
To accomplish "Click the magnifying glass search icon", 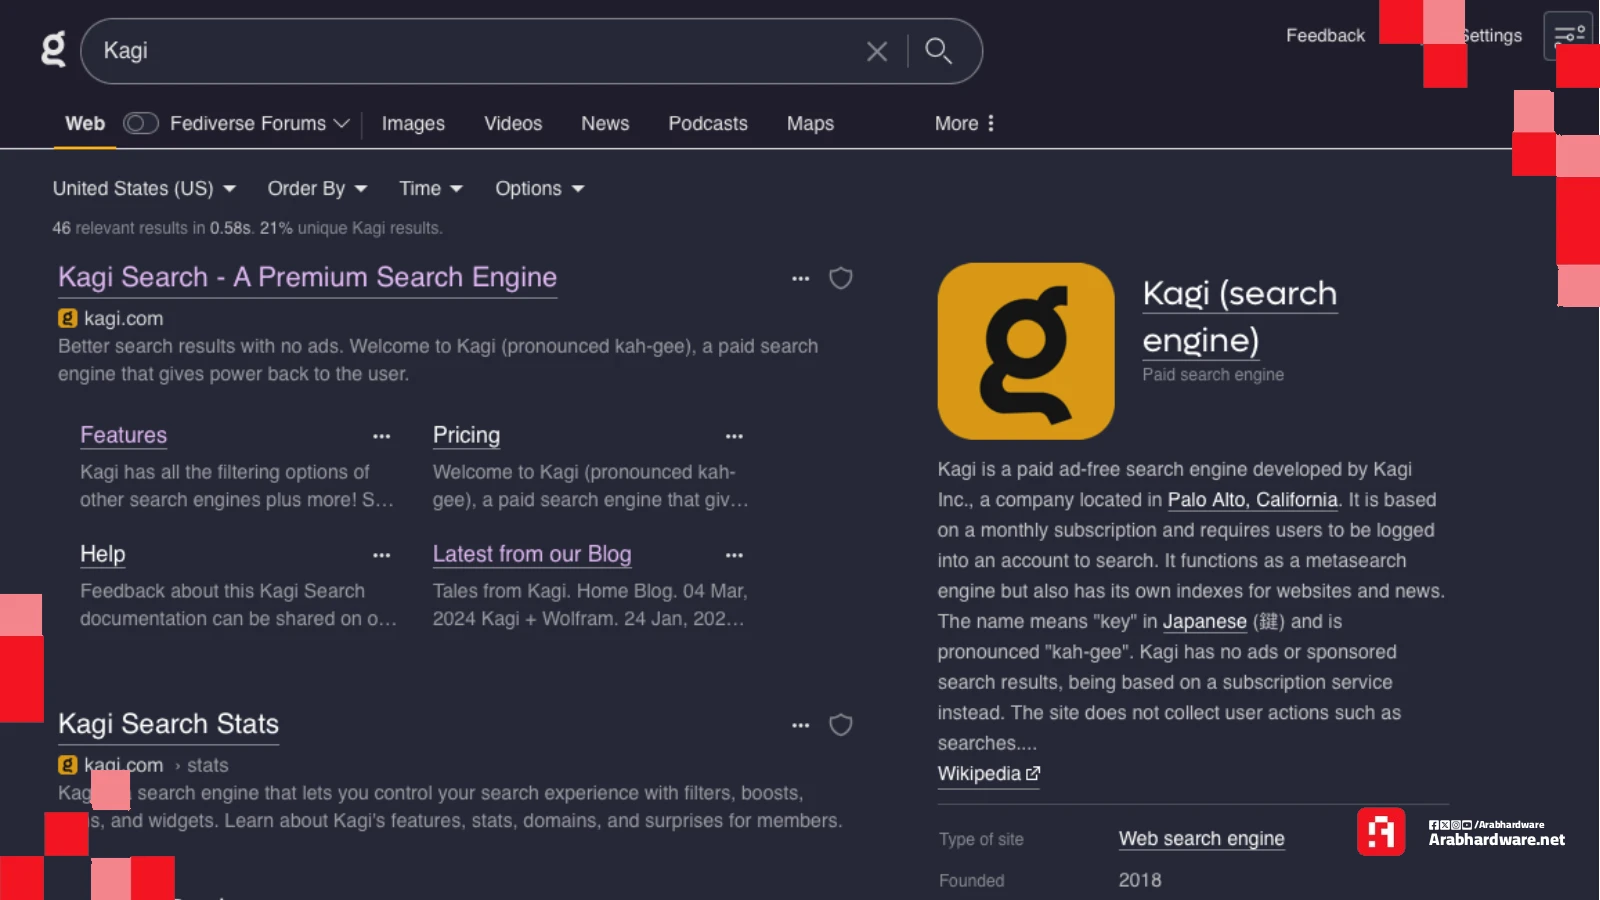I will click(938, 51).
